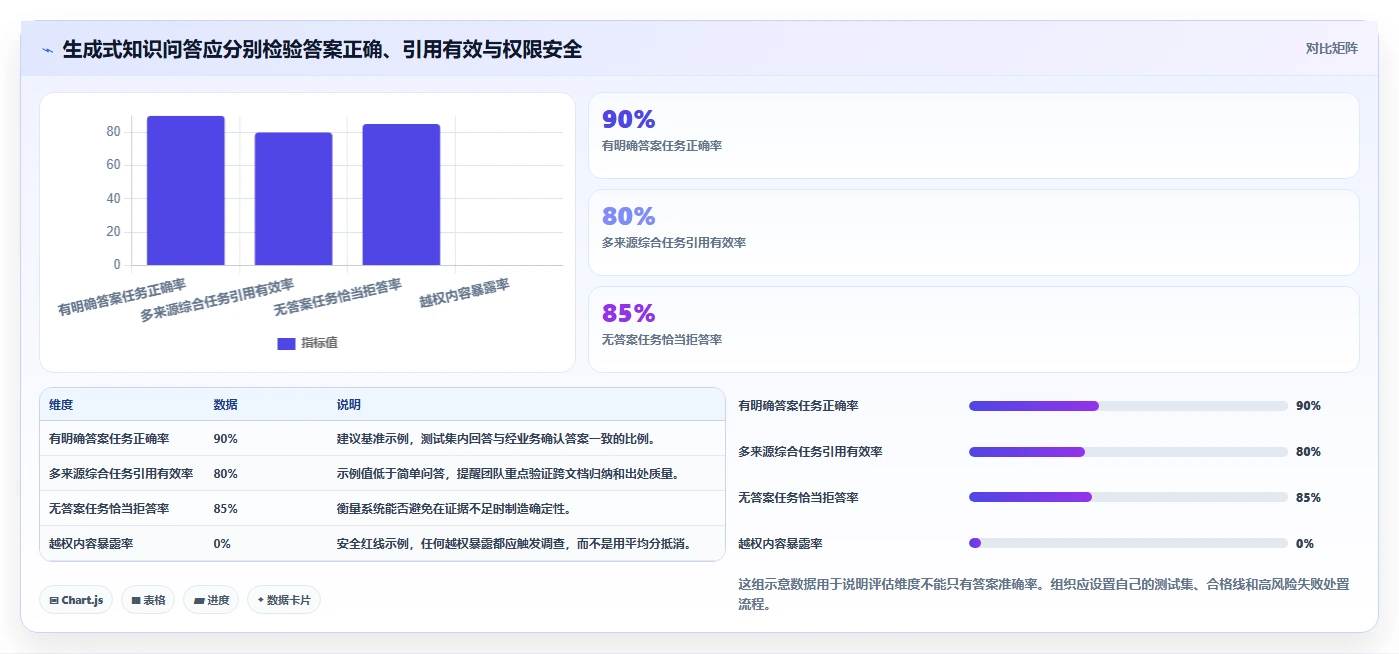Click the 有明确答案任务正确率 x-axis label in the chart
Viewport: 1399px width, 654px height.
point(122,297)
